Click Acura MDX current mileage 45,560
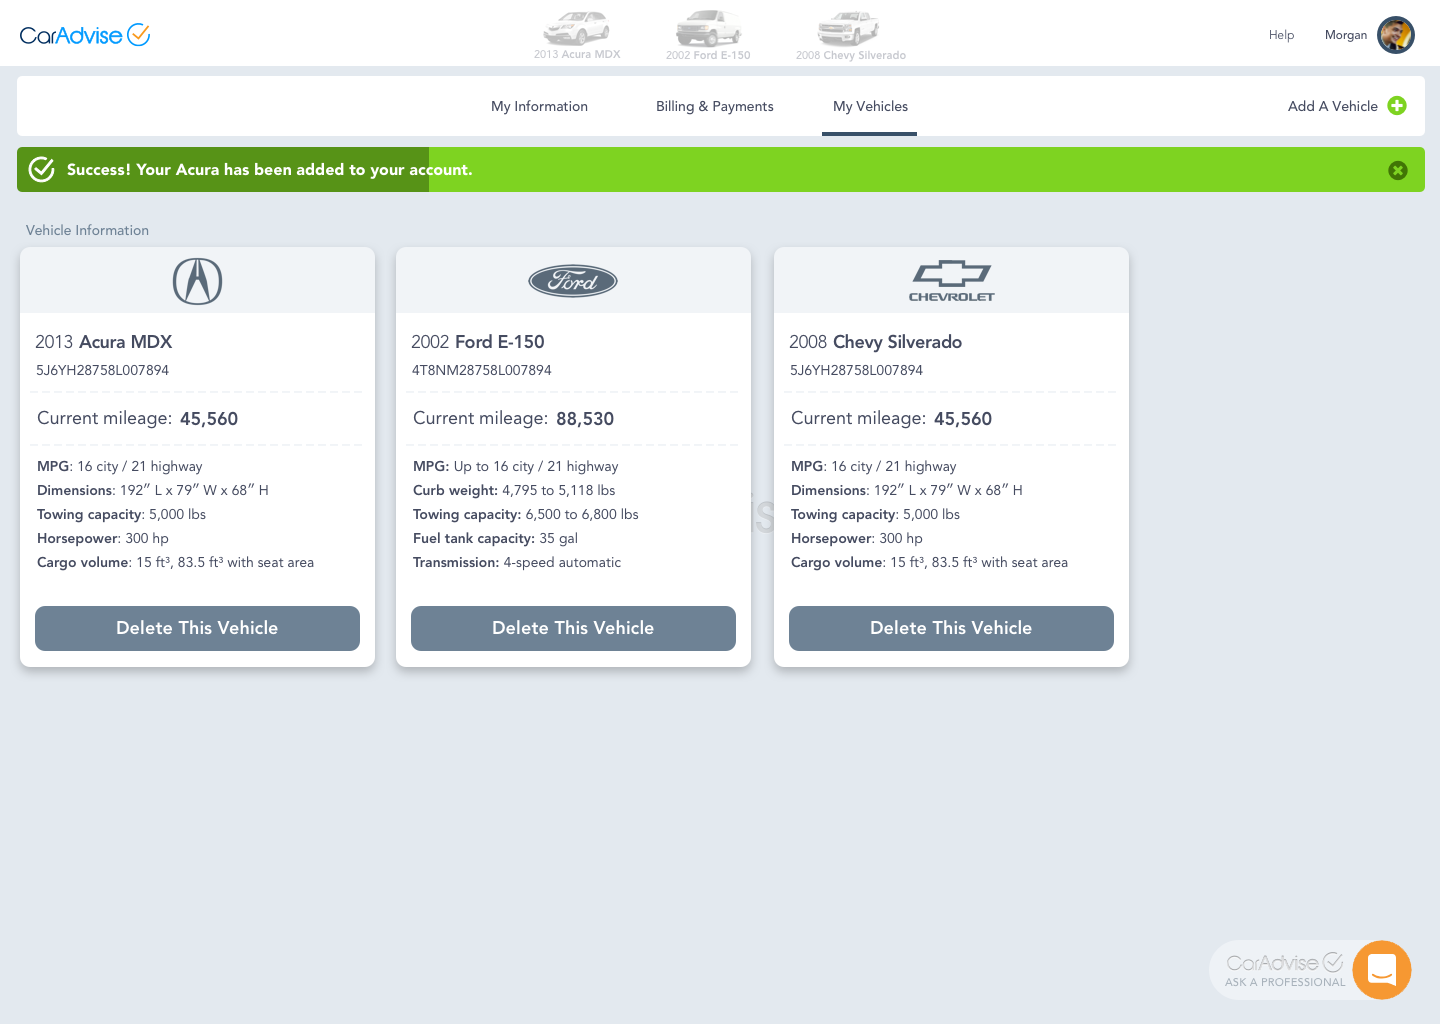 coord(209,419)
